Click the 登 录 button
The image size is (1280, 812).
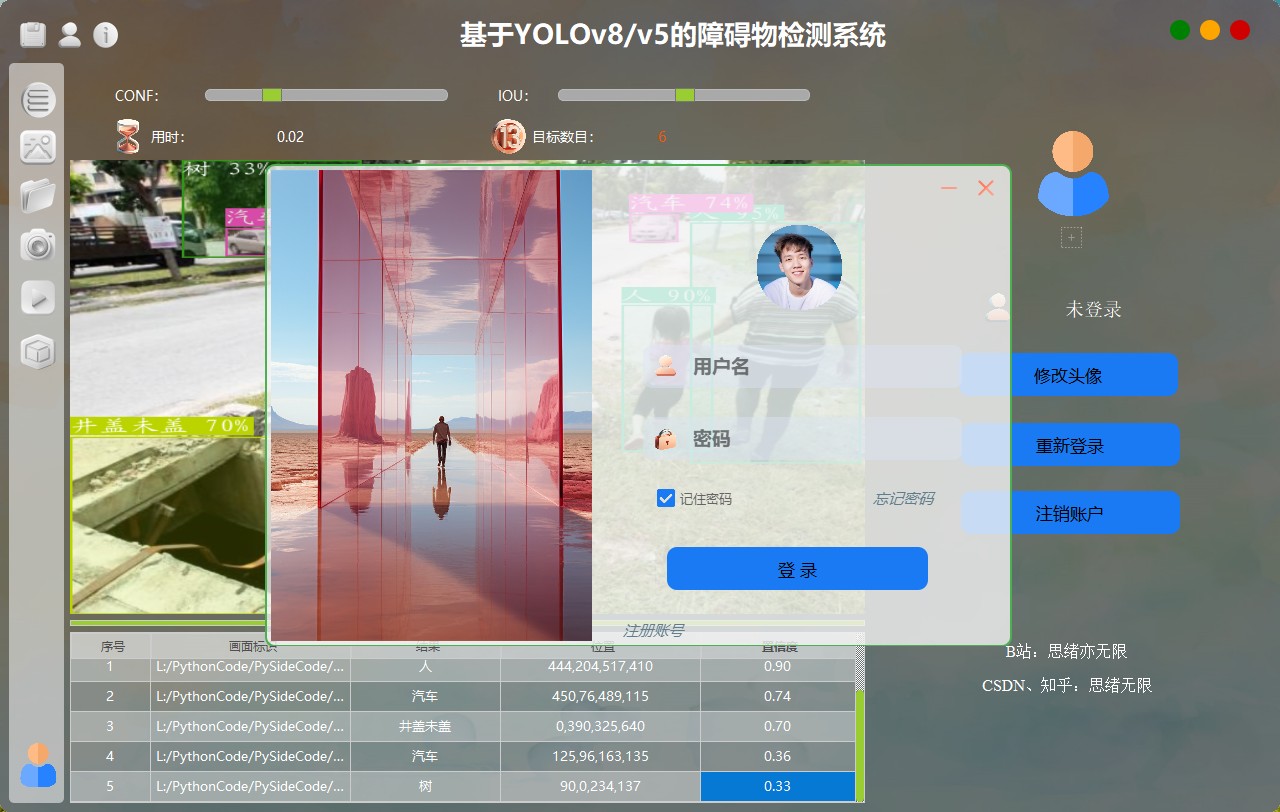797,569
